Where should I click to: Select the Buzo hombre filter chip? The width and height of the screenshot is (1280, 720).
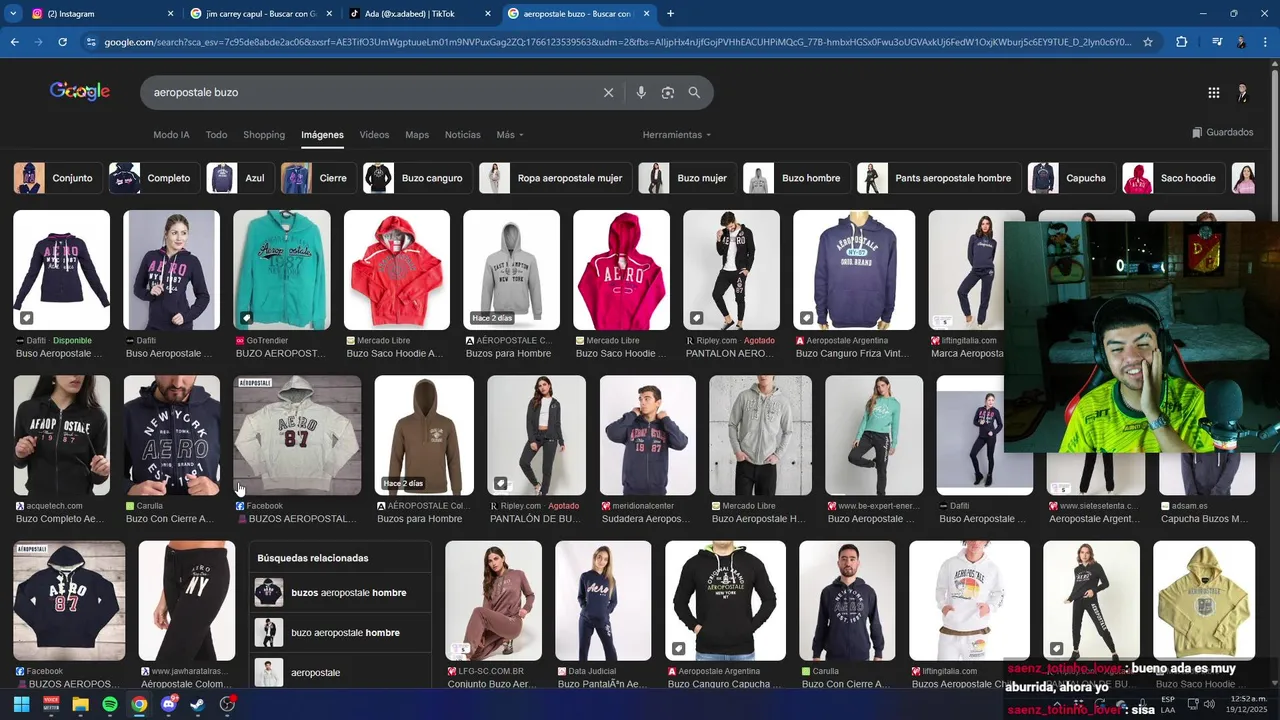coord(795,178)
